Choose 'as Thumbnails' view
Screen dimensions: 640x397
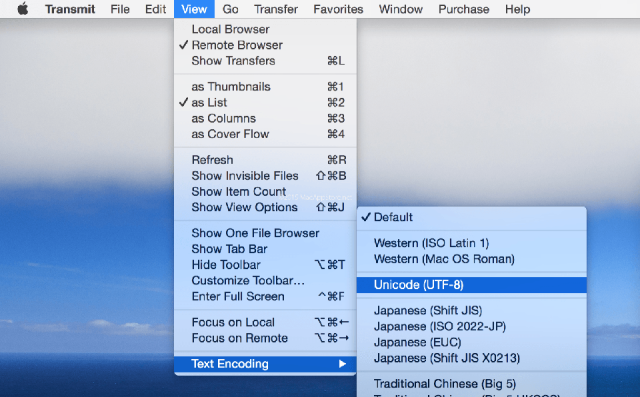265,86
